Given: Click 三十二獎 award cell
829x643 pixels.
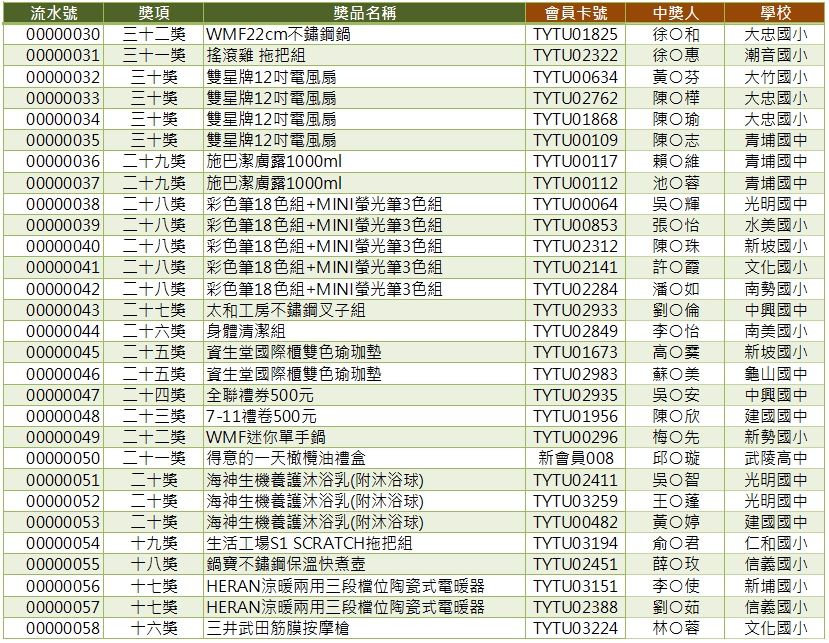Looking at the screenshot, I should [154, 34].
